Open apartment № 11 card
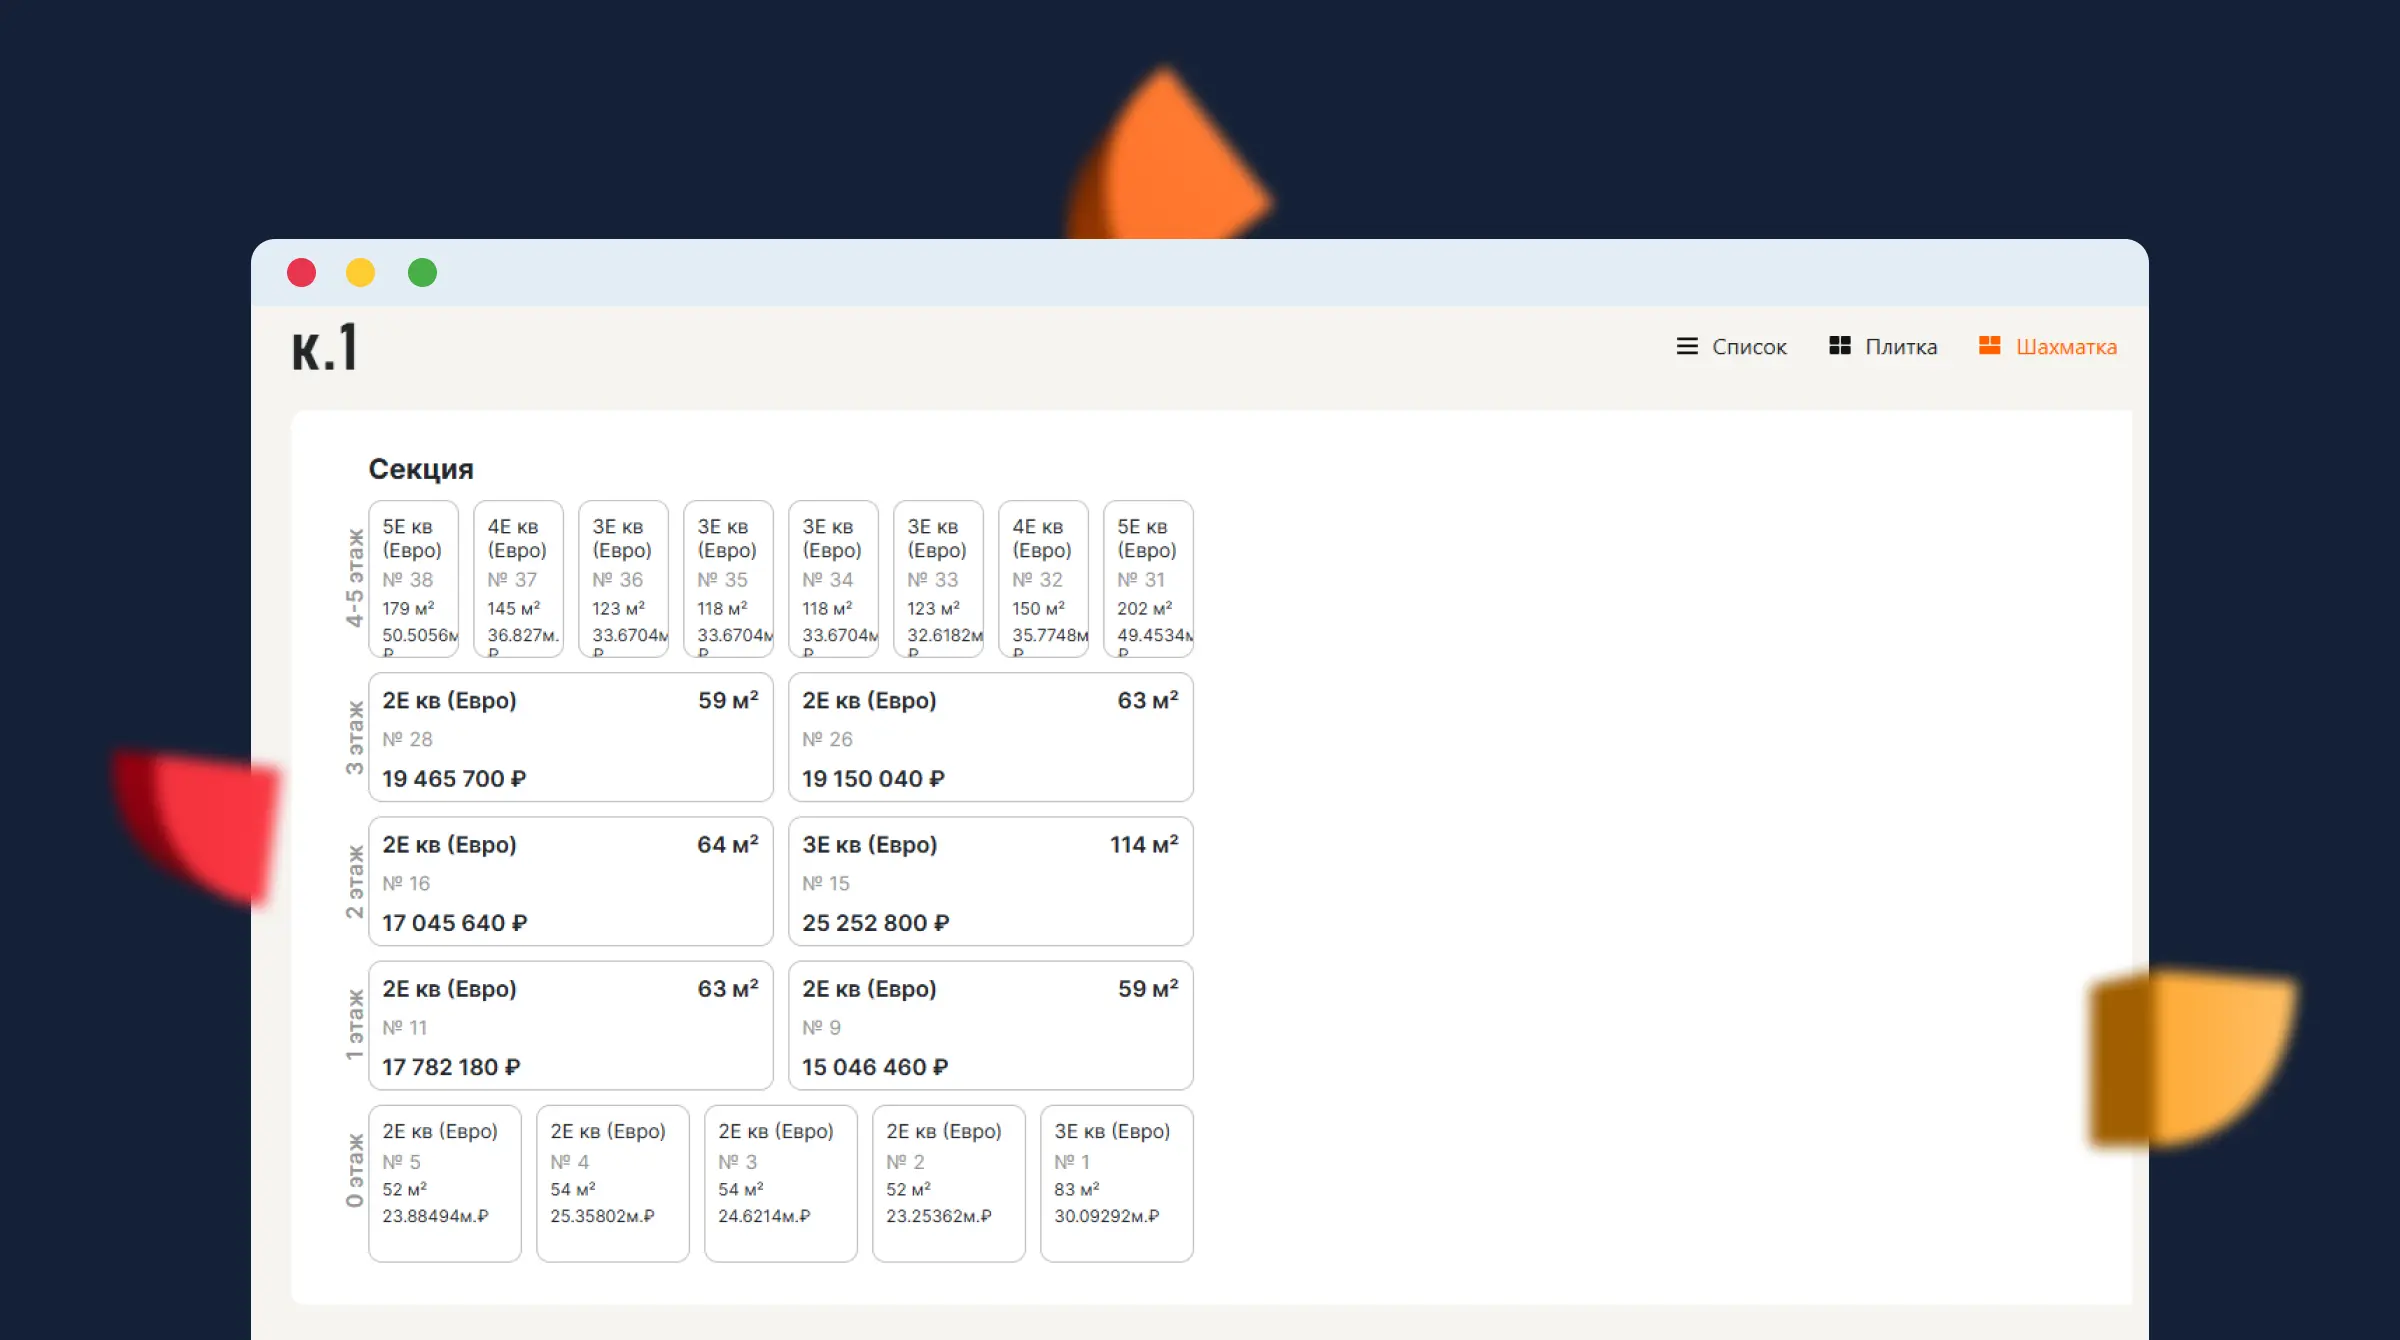 tap(570, 1026)
